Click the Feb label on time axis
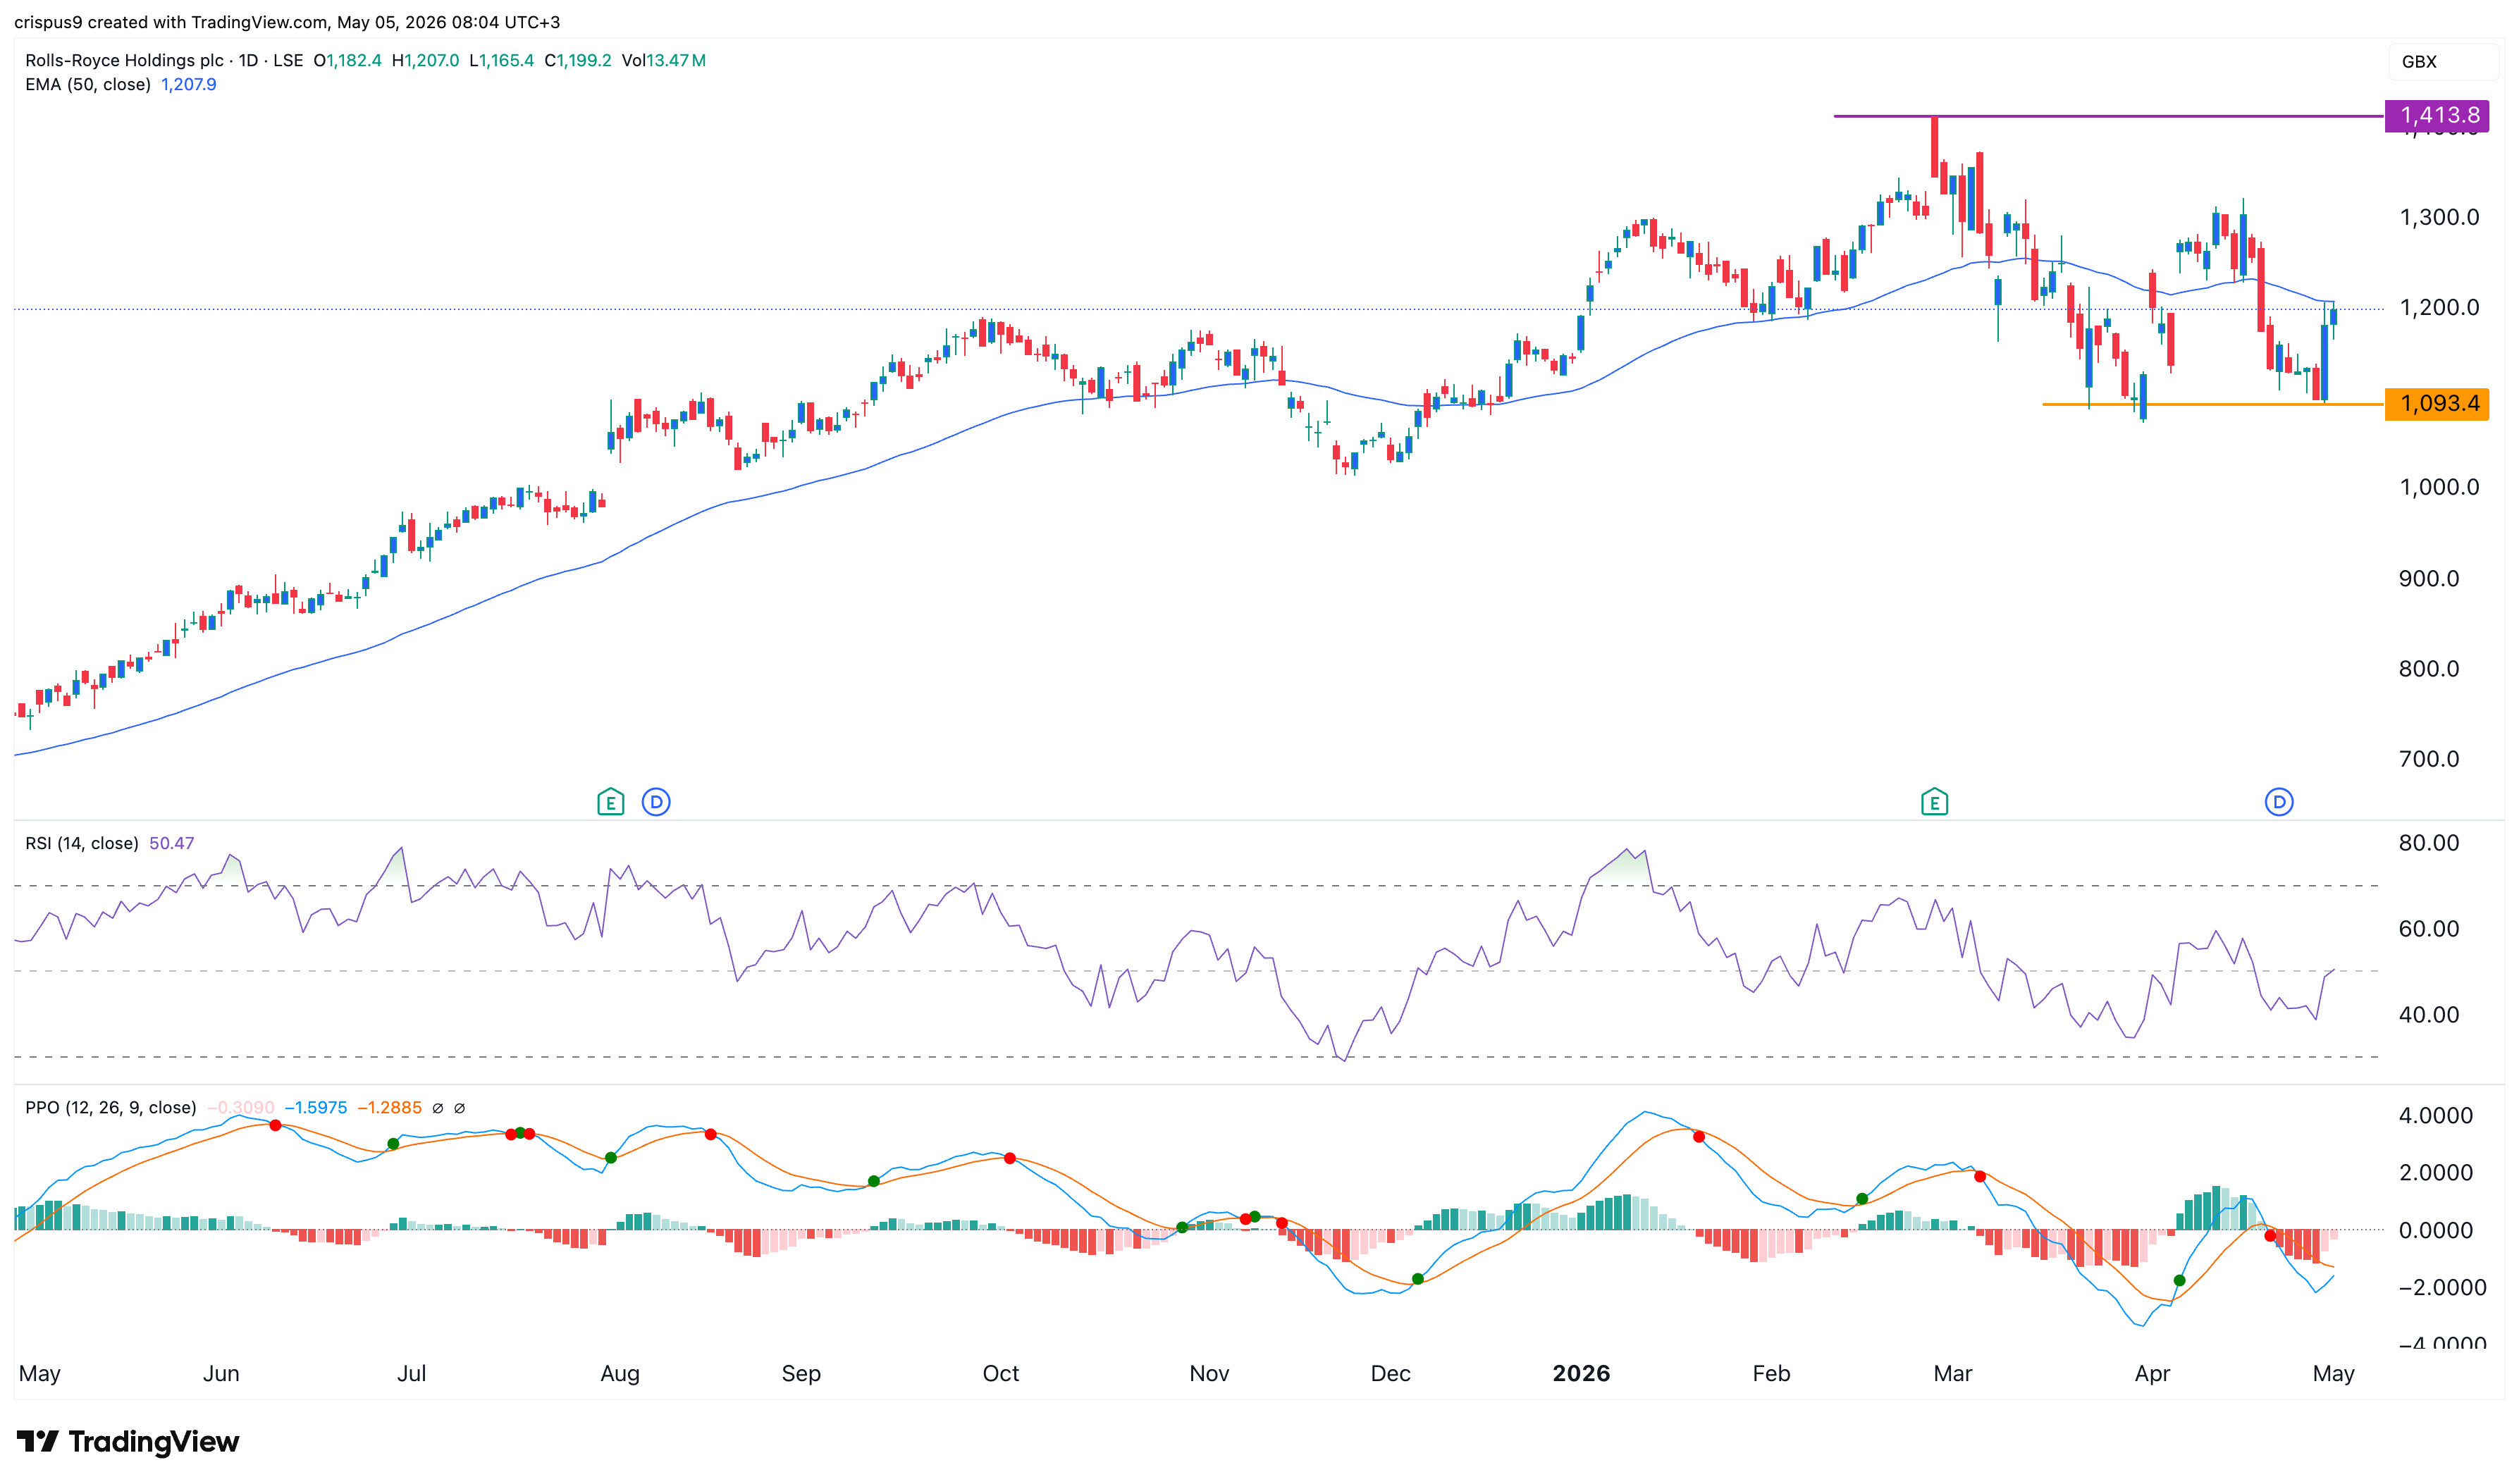Image resolution: width=2519 pixels, height=1484 pixels. pyautogui.click(x=1771, y=1374)
